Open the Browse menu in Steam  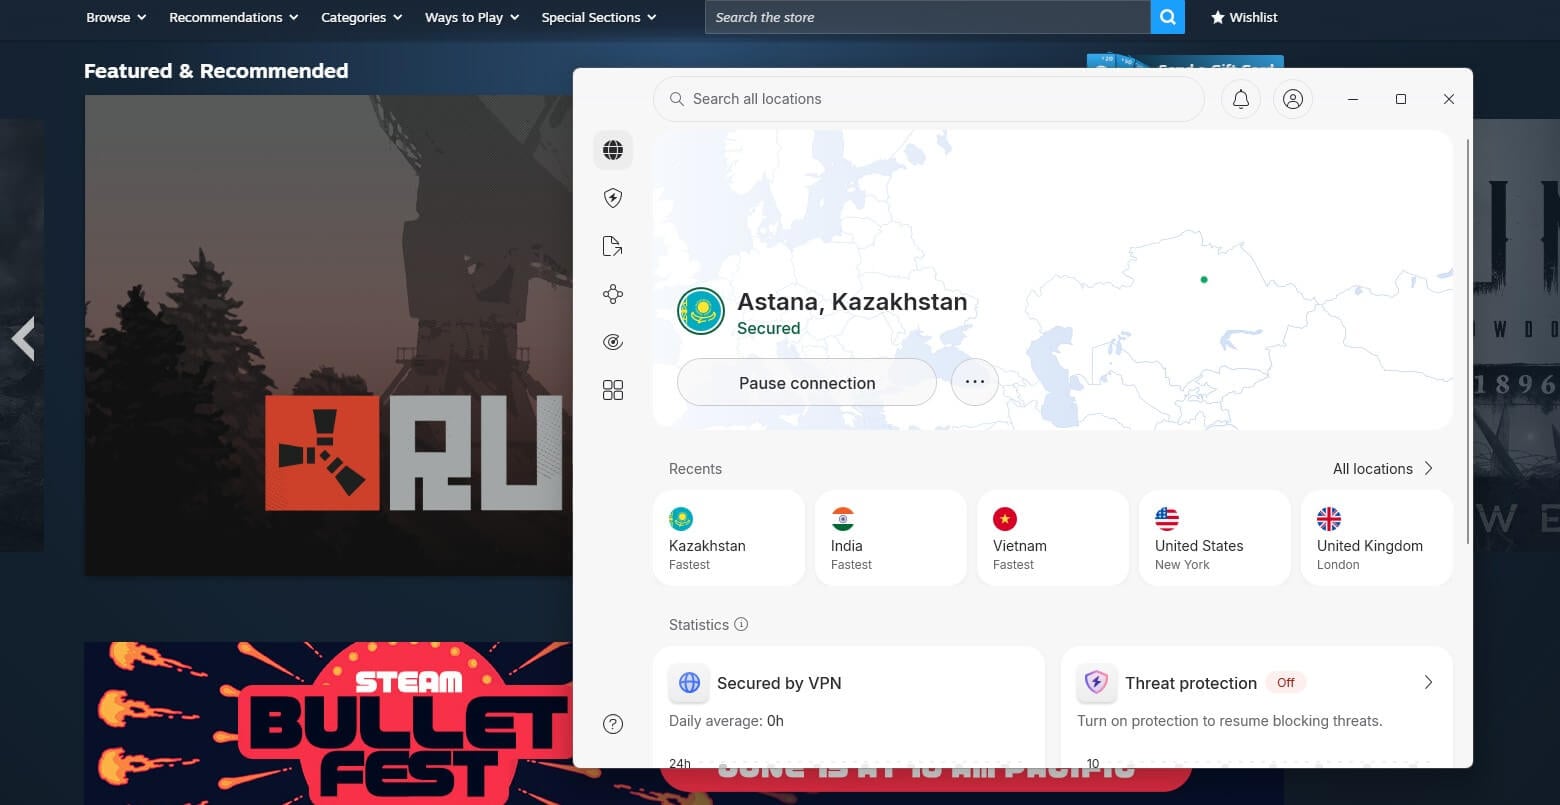116,17
